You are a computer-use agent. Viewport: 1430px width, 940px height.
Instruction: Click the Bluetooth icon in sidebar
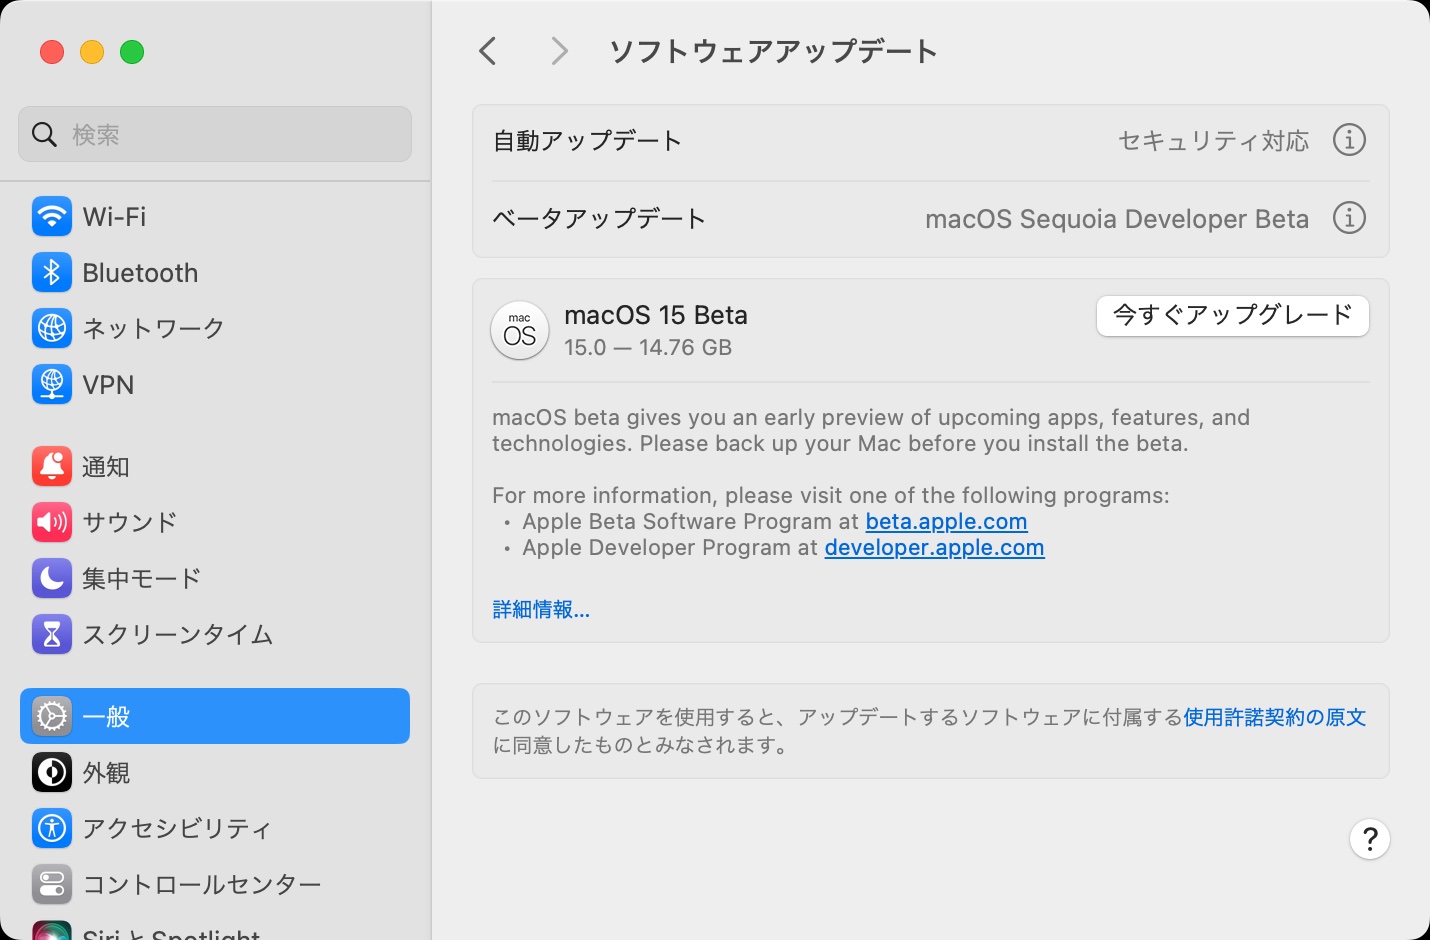[x=52, y=272]
